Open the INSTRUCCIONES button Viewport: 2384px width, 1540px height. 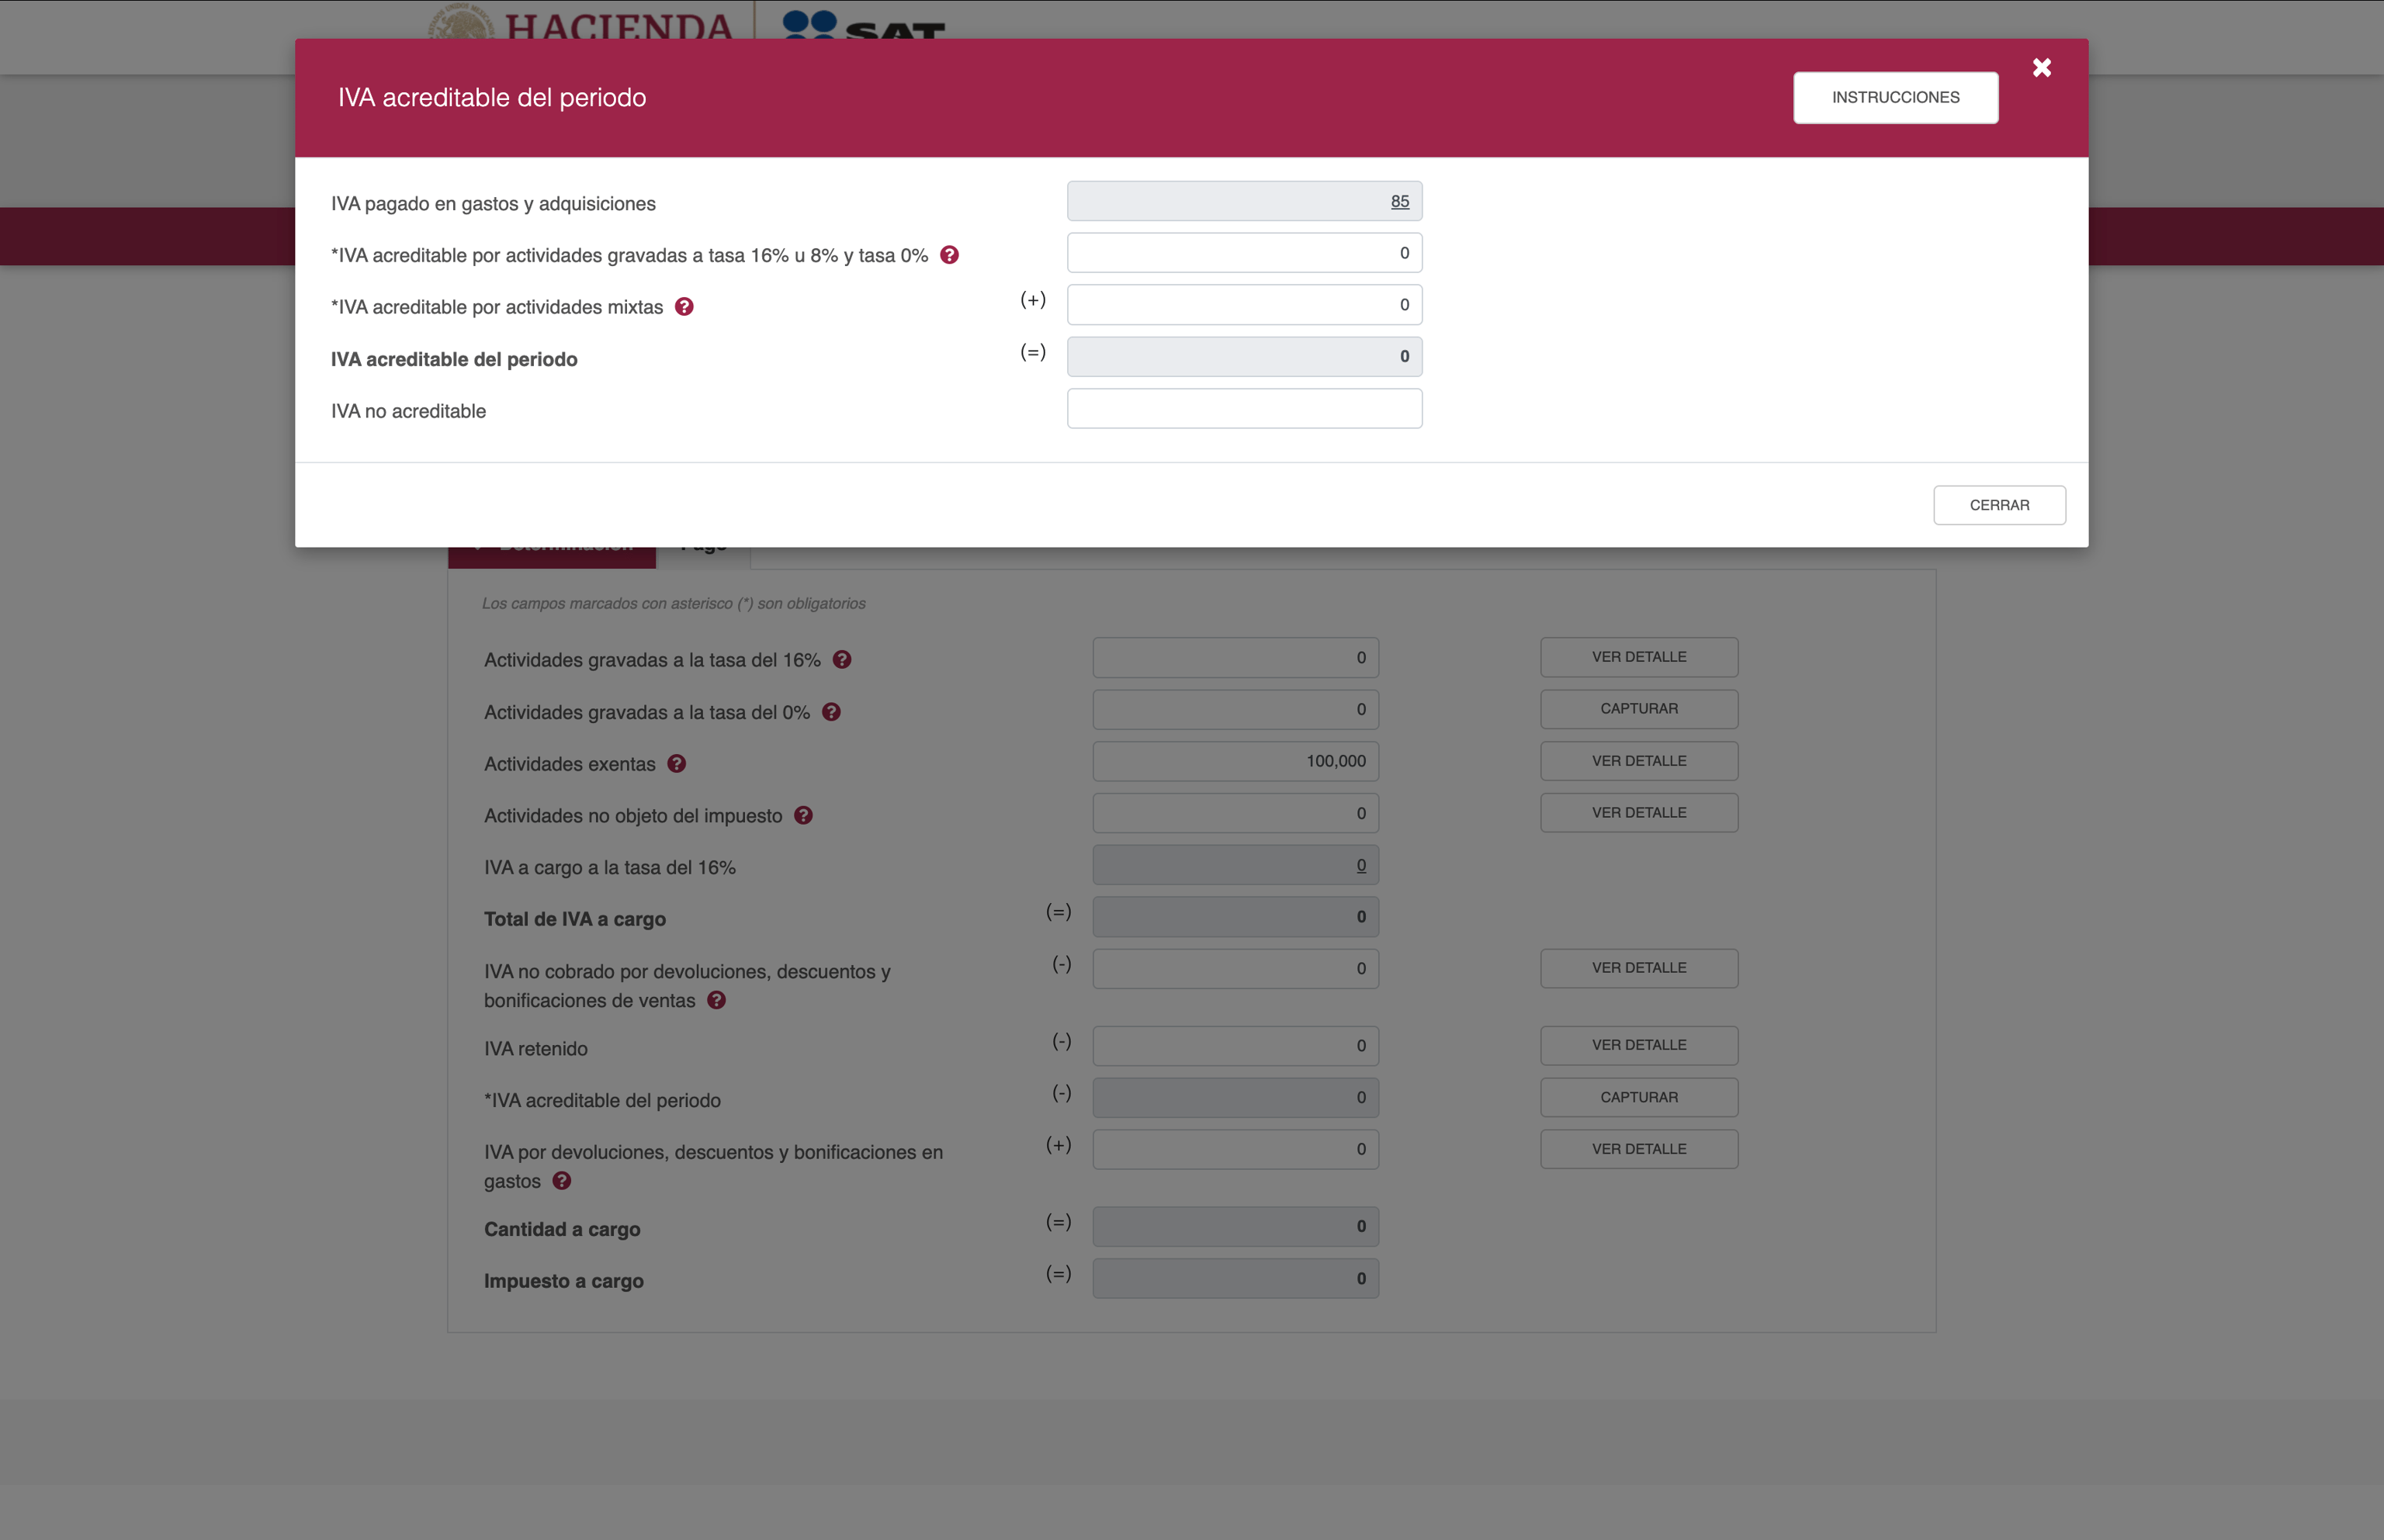pyautogui.click(x=1895, y=98)
